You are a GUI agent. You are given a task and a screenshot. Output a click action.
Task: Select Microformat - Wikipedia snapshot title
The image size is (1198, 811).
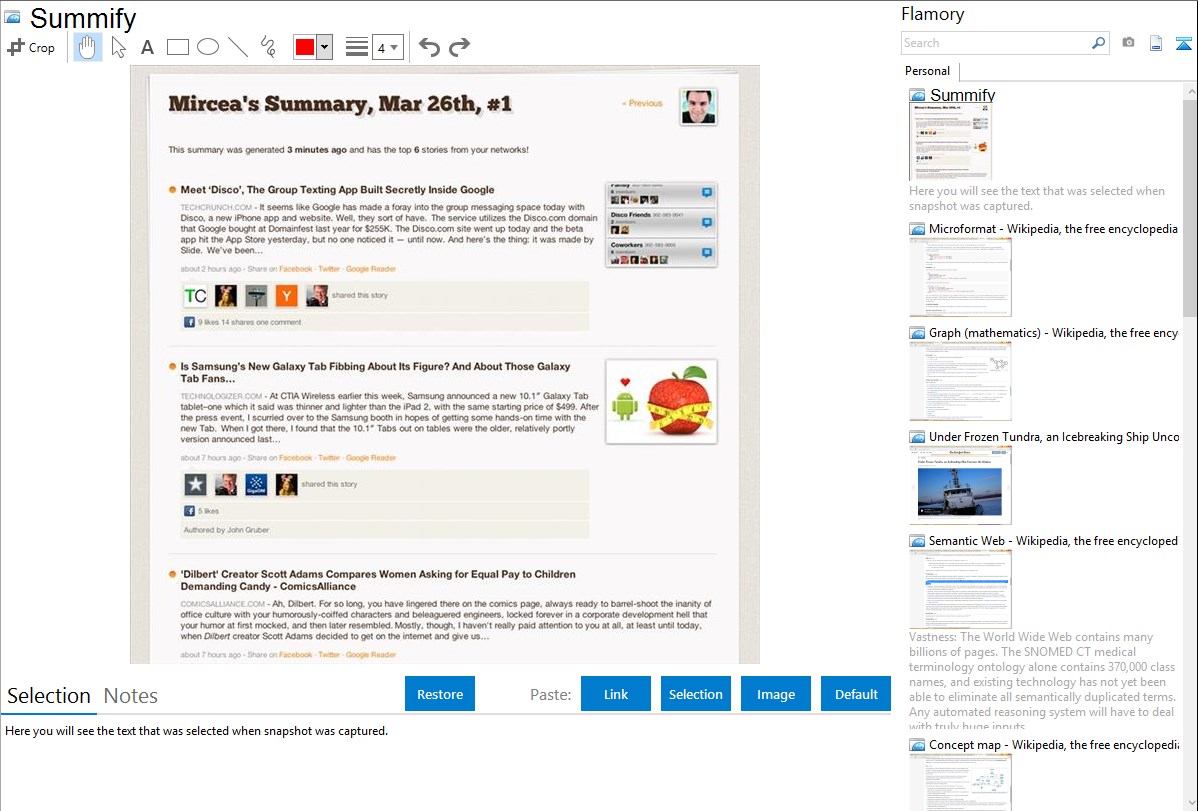[1053, 229]
